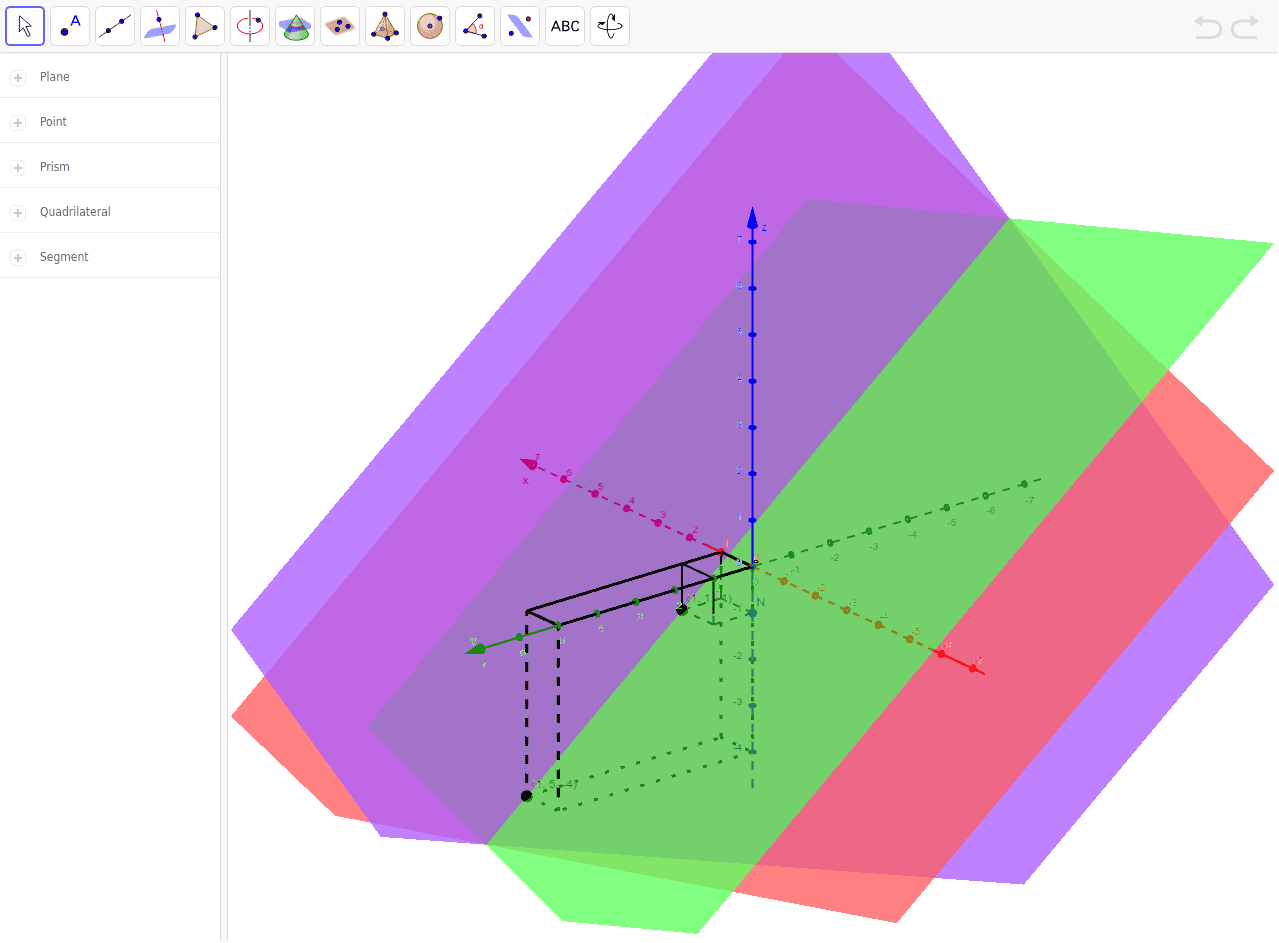1279x943 pixels.
Task: Open the ABC Text tool
Action: tap(564, 25)
